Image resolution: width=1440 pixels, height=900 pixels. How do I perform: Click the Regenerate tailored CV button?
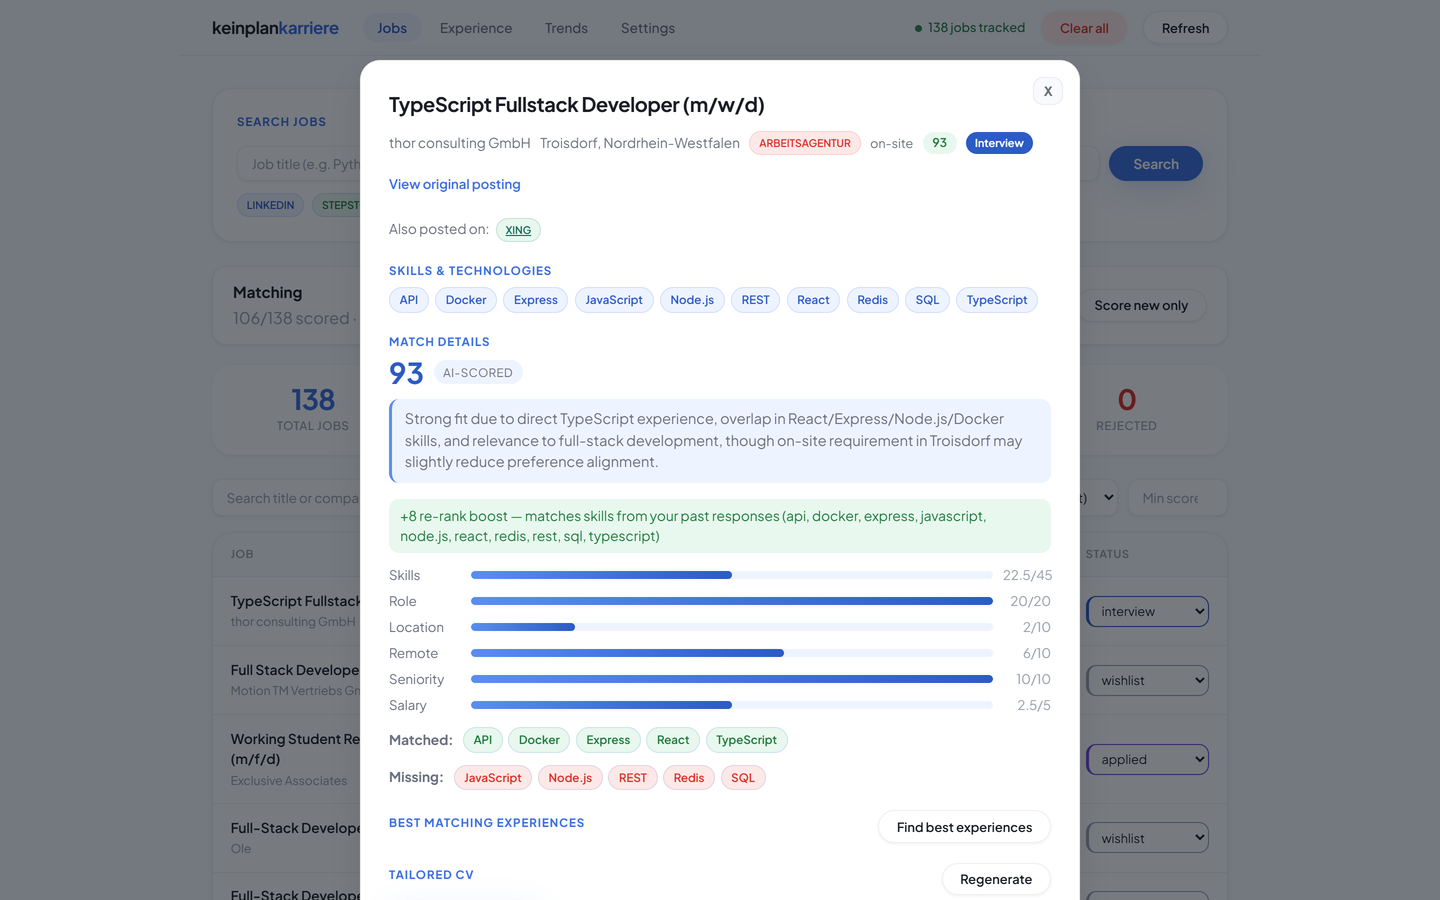coord(996,879)
